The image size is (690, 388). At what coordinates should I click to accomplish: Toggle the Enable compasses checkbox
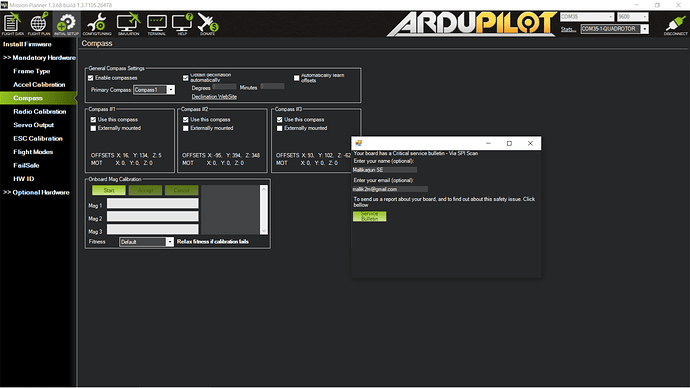[x=91, y=78]
